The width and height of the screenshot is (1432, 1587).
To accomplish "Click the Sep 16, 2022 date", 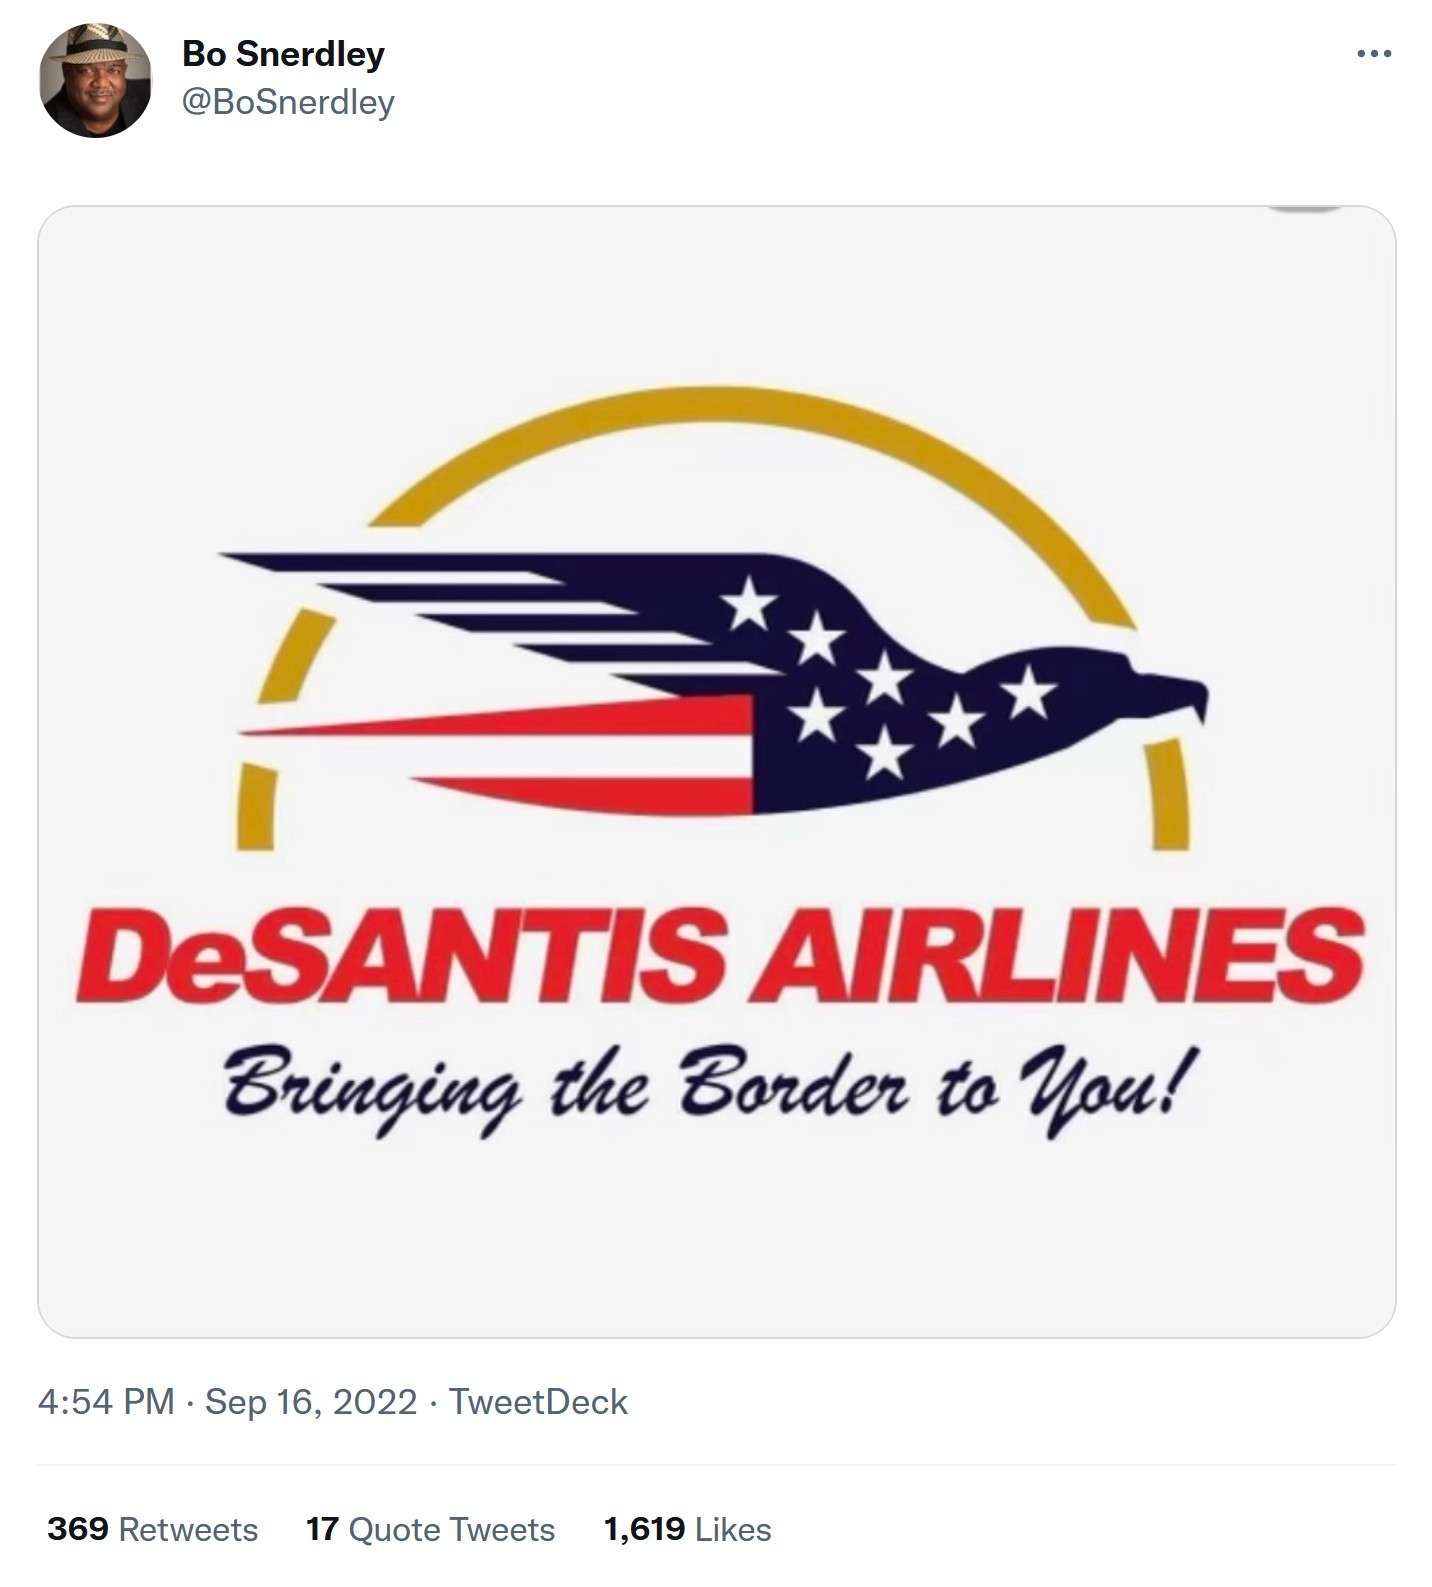I will click(310, 1402).
